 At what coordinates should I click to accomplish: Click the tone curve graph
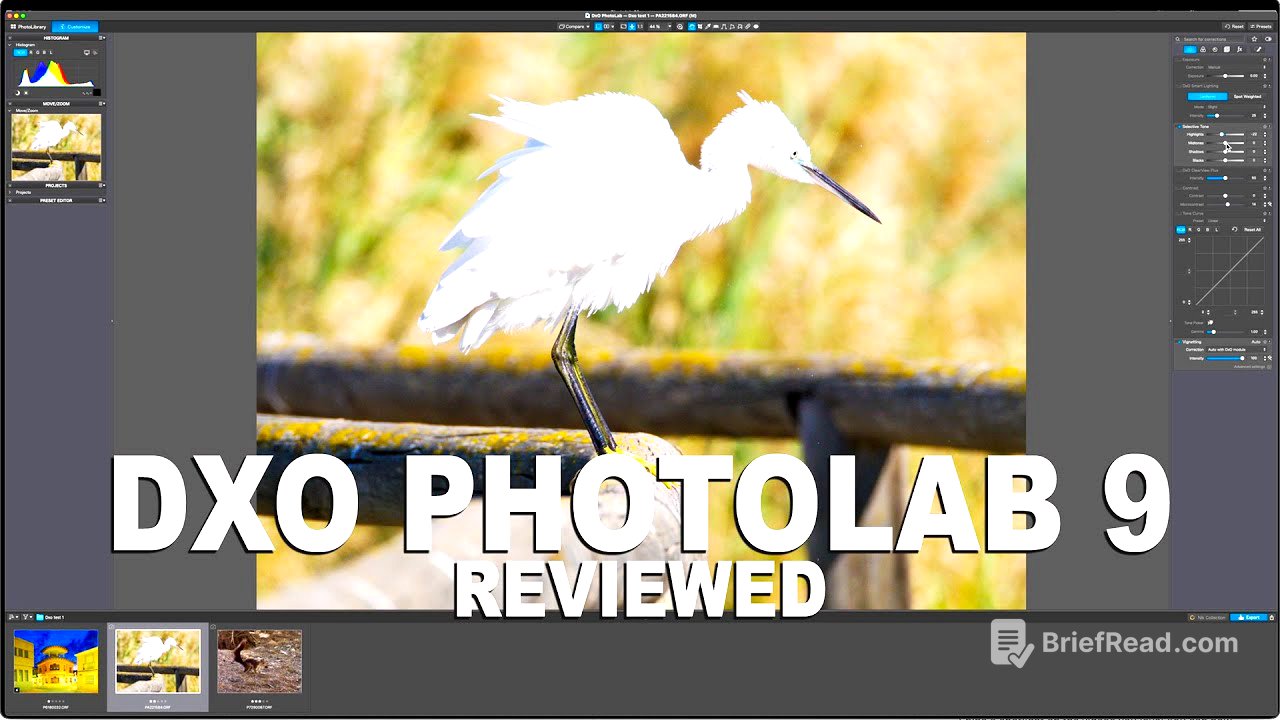1229,271
